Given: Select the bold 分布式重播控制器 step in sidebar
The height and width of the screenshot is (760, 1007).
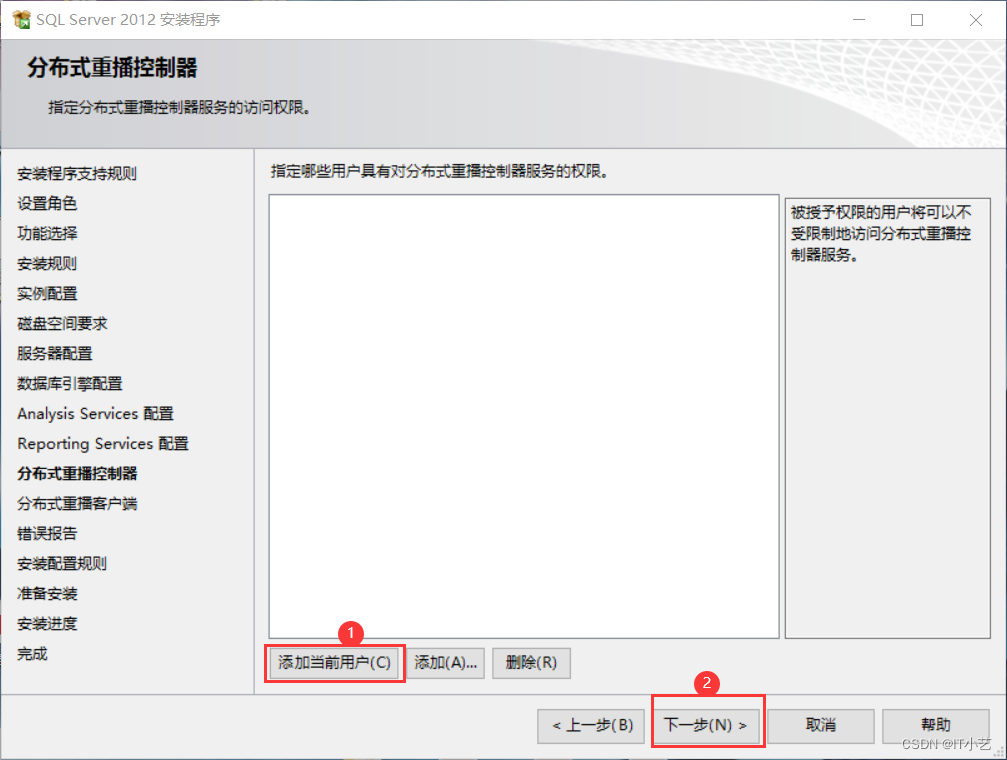Looking at the screenshot, I should click(77, 473).
